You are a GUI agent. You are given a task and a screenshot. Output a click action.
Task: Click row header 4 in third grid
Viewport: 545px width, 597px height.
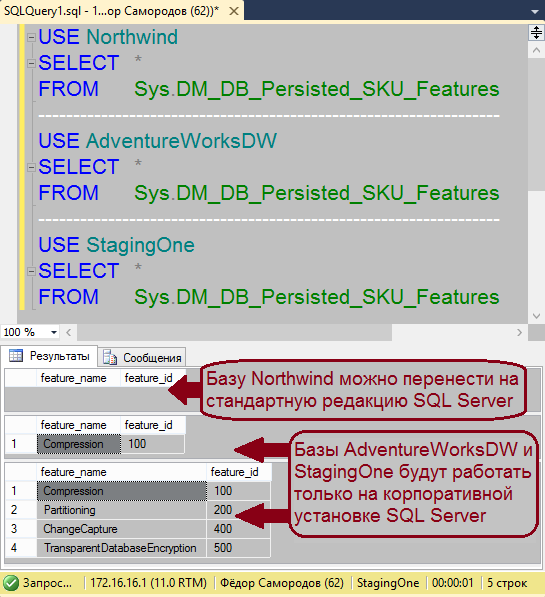click(x=21, y=548)
